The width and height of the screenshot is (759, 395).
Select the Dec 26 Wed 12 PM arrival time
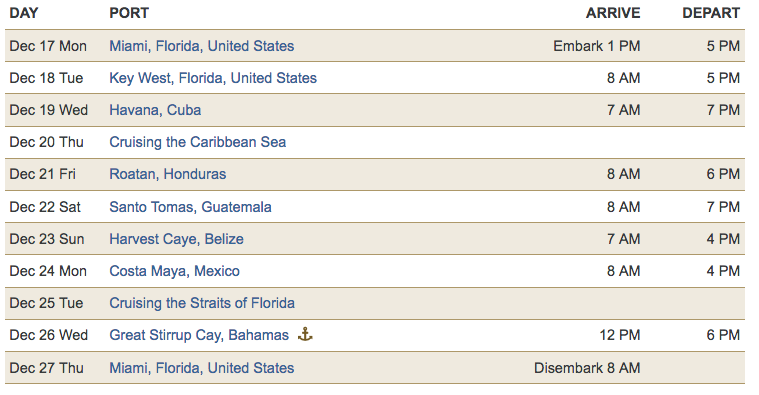(620, 334)
